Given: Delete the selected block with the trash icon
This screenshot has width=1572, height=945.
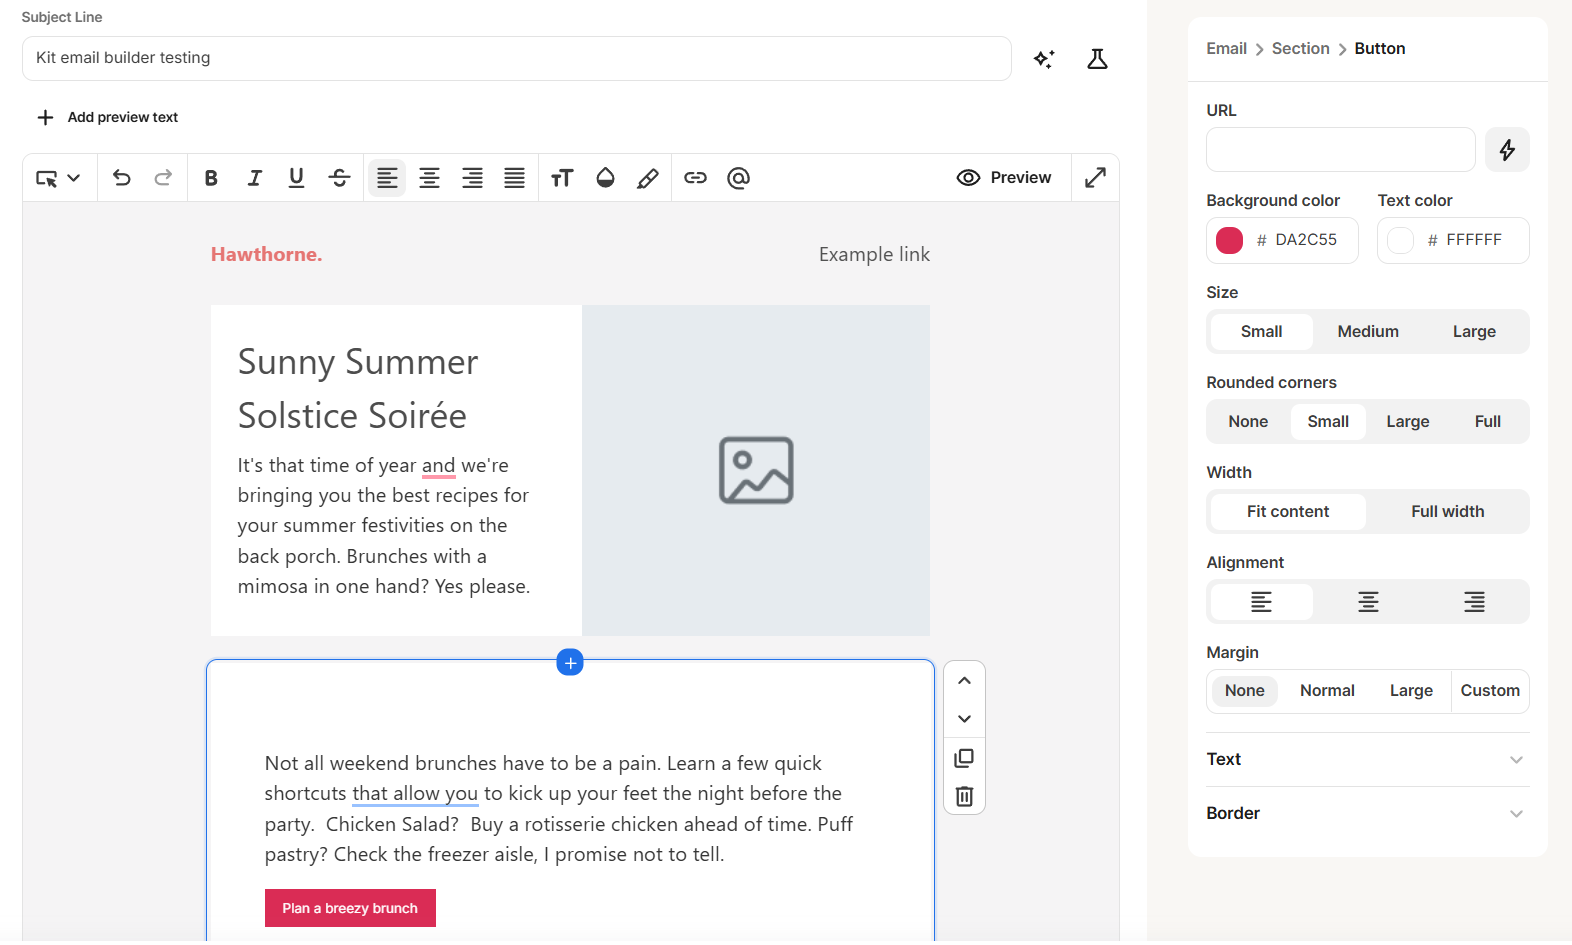Looking at the screenshot, I should 964,796.
